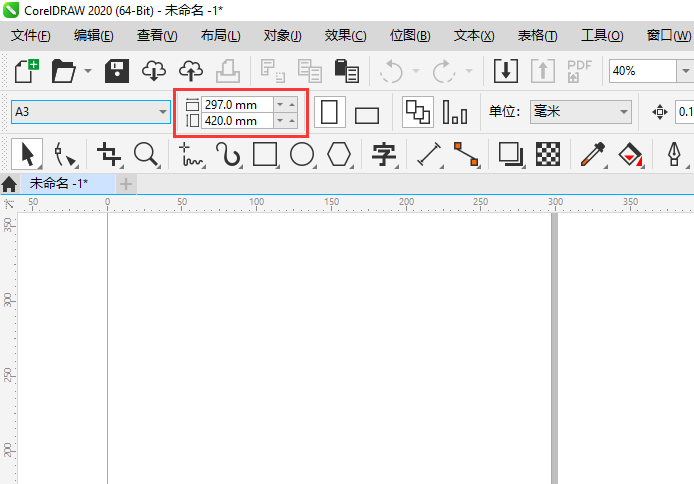Click the Paste clipboard icon
The image size is (694, 484).
pos(347,71)
